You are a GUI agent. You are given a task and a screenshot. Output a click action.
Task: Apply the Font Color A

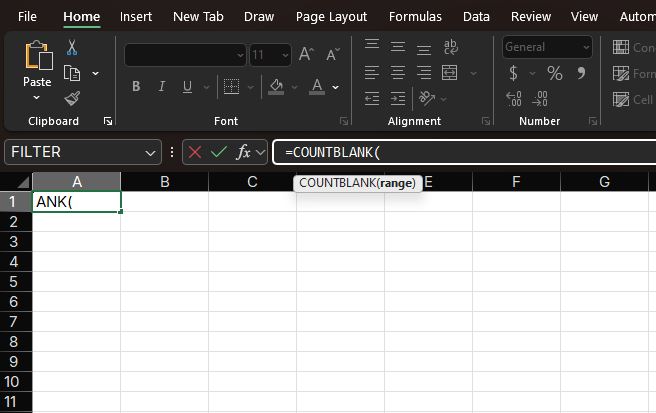pos(317,87)
